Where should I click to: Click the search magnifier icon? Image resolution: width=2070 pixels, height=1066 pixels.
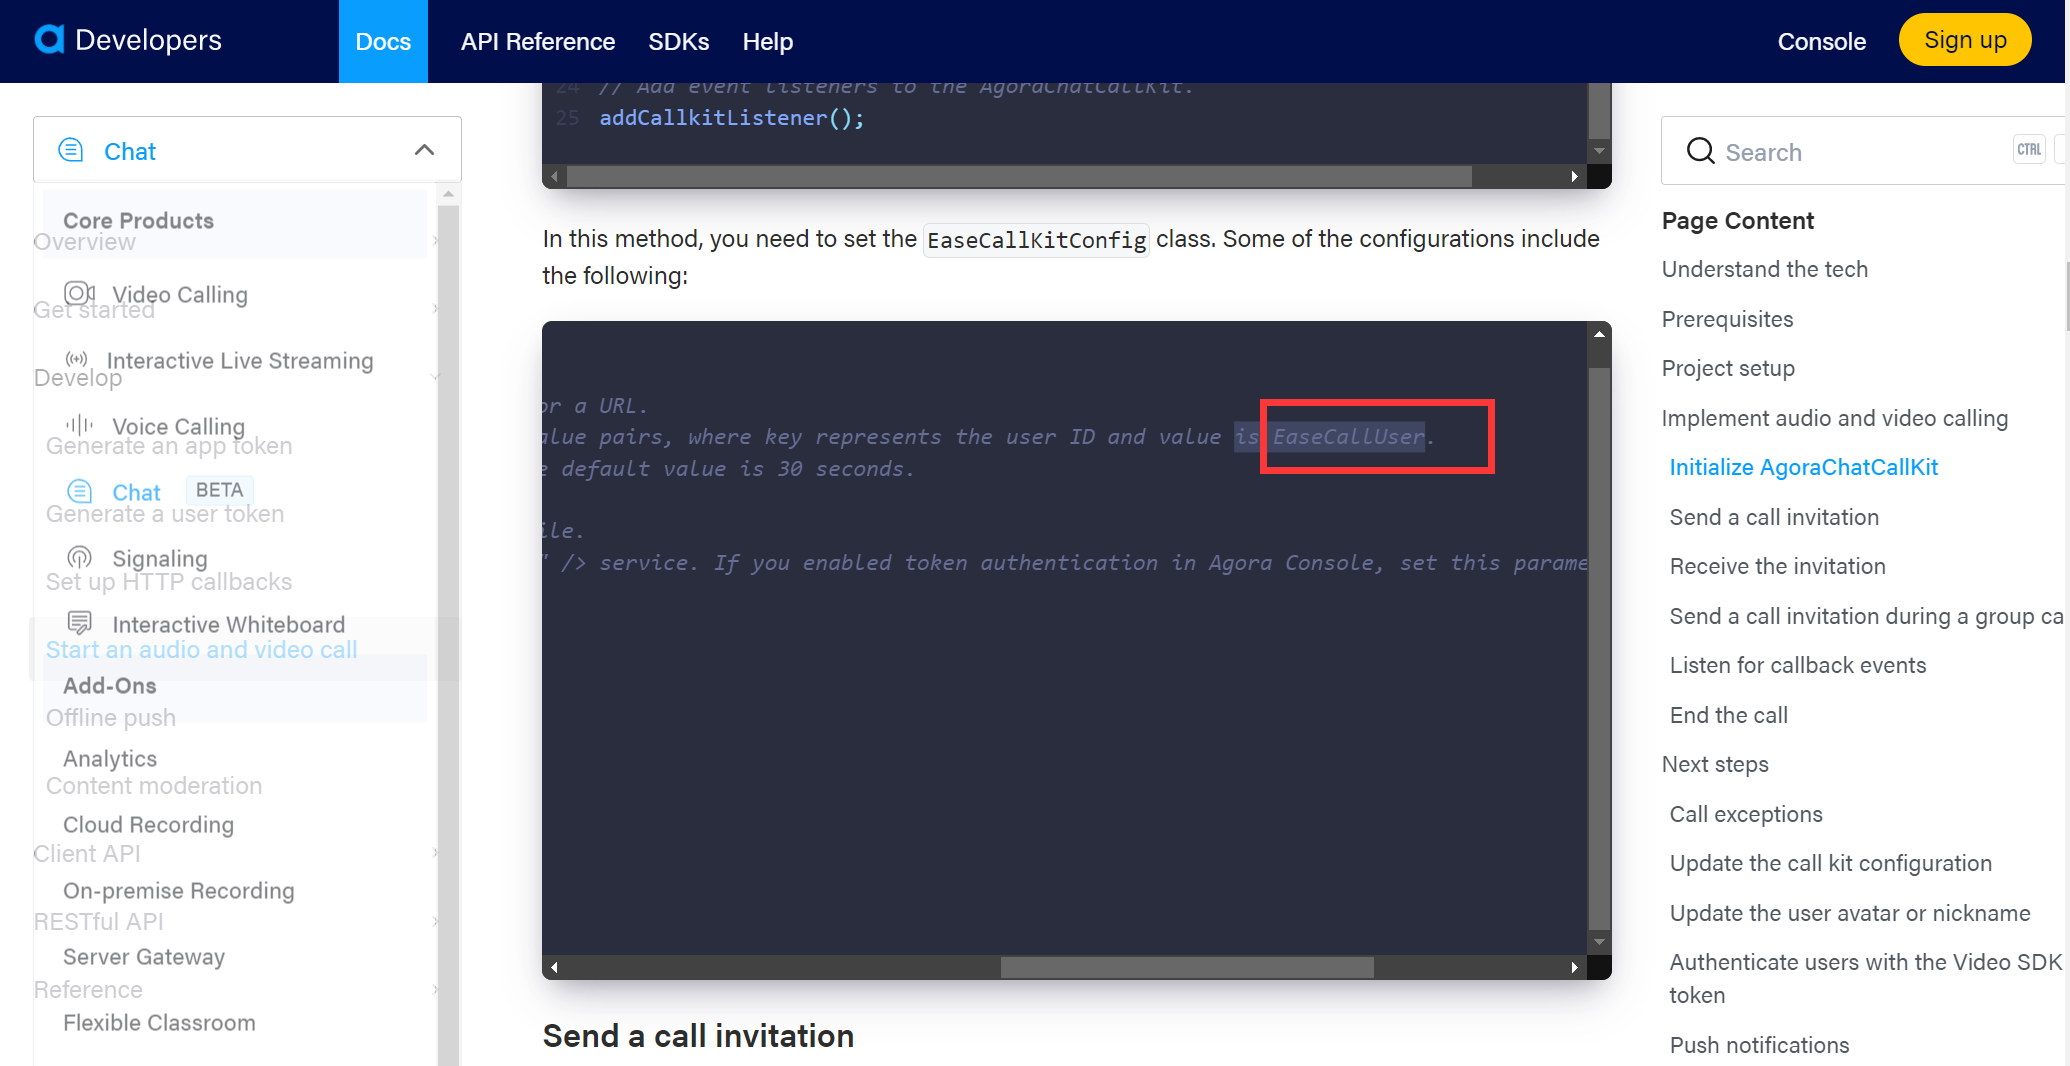click(1700, 150)
